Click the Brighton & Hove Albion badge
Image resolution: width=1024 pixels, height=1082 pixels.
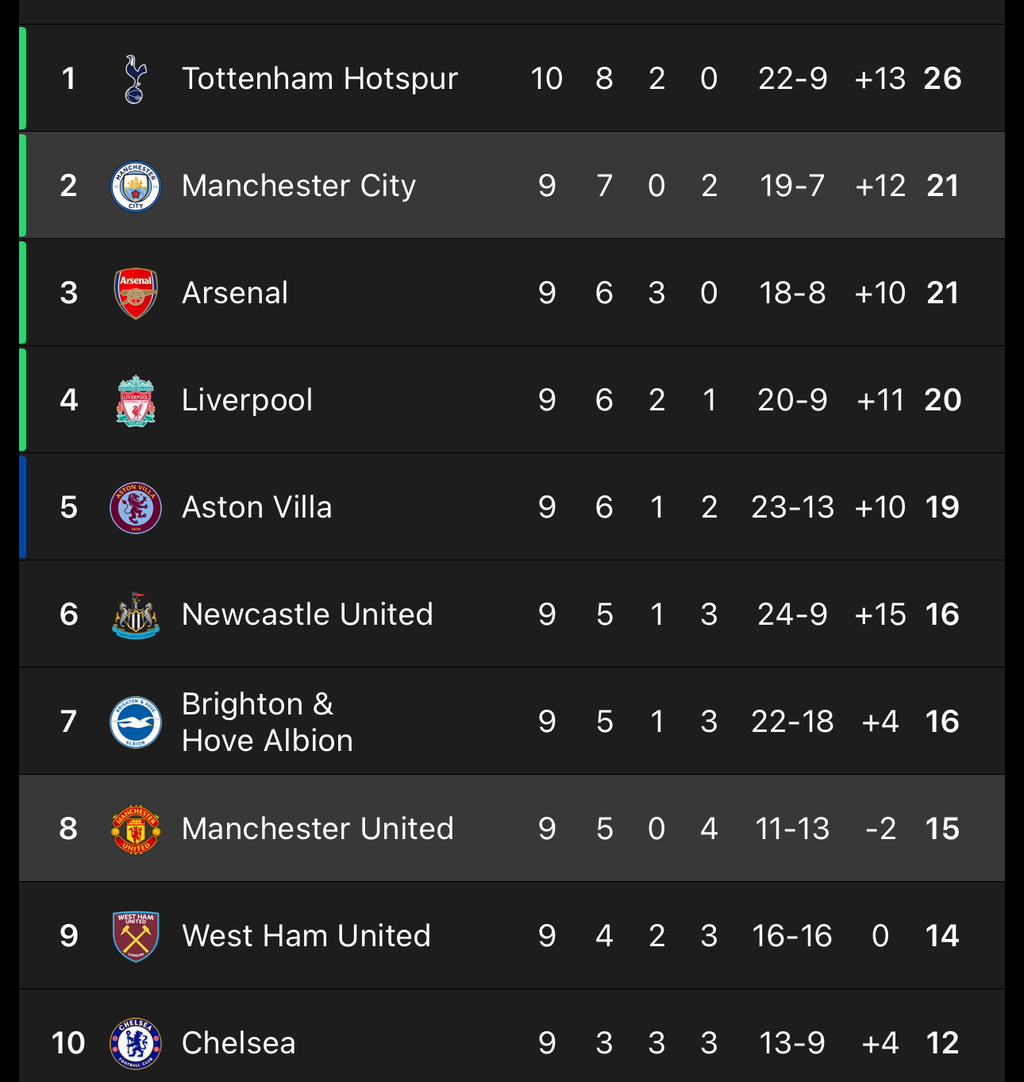[x=135, y=722]
